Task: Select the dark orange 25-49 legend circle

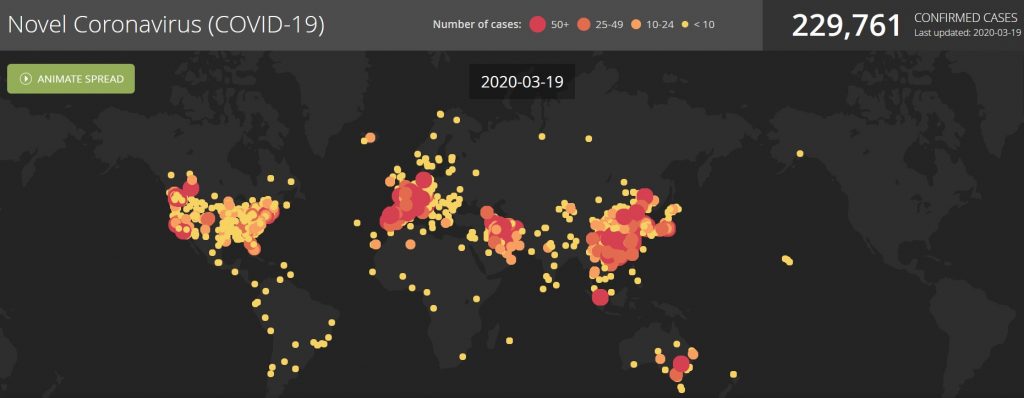Action: 584,25
